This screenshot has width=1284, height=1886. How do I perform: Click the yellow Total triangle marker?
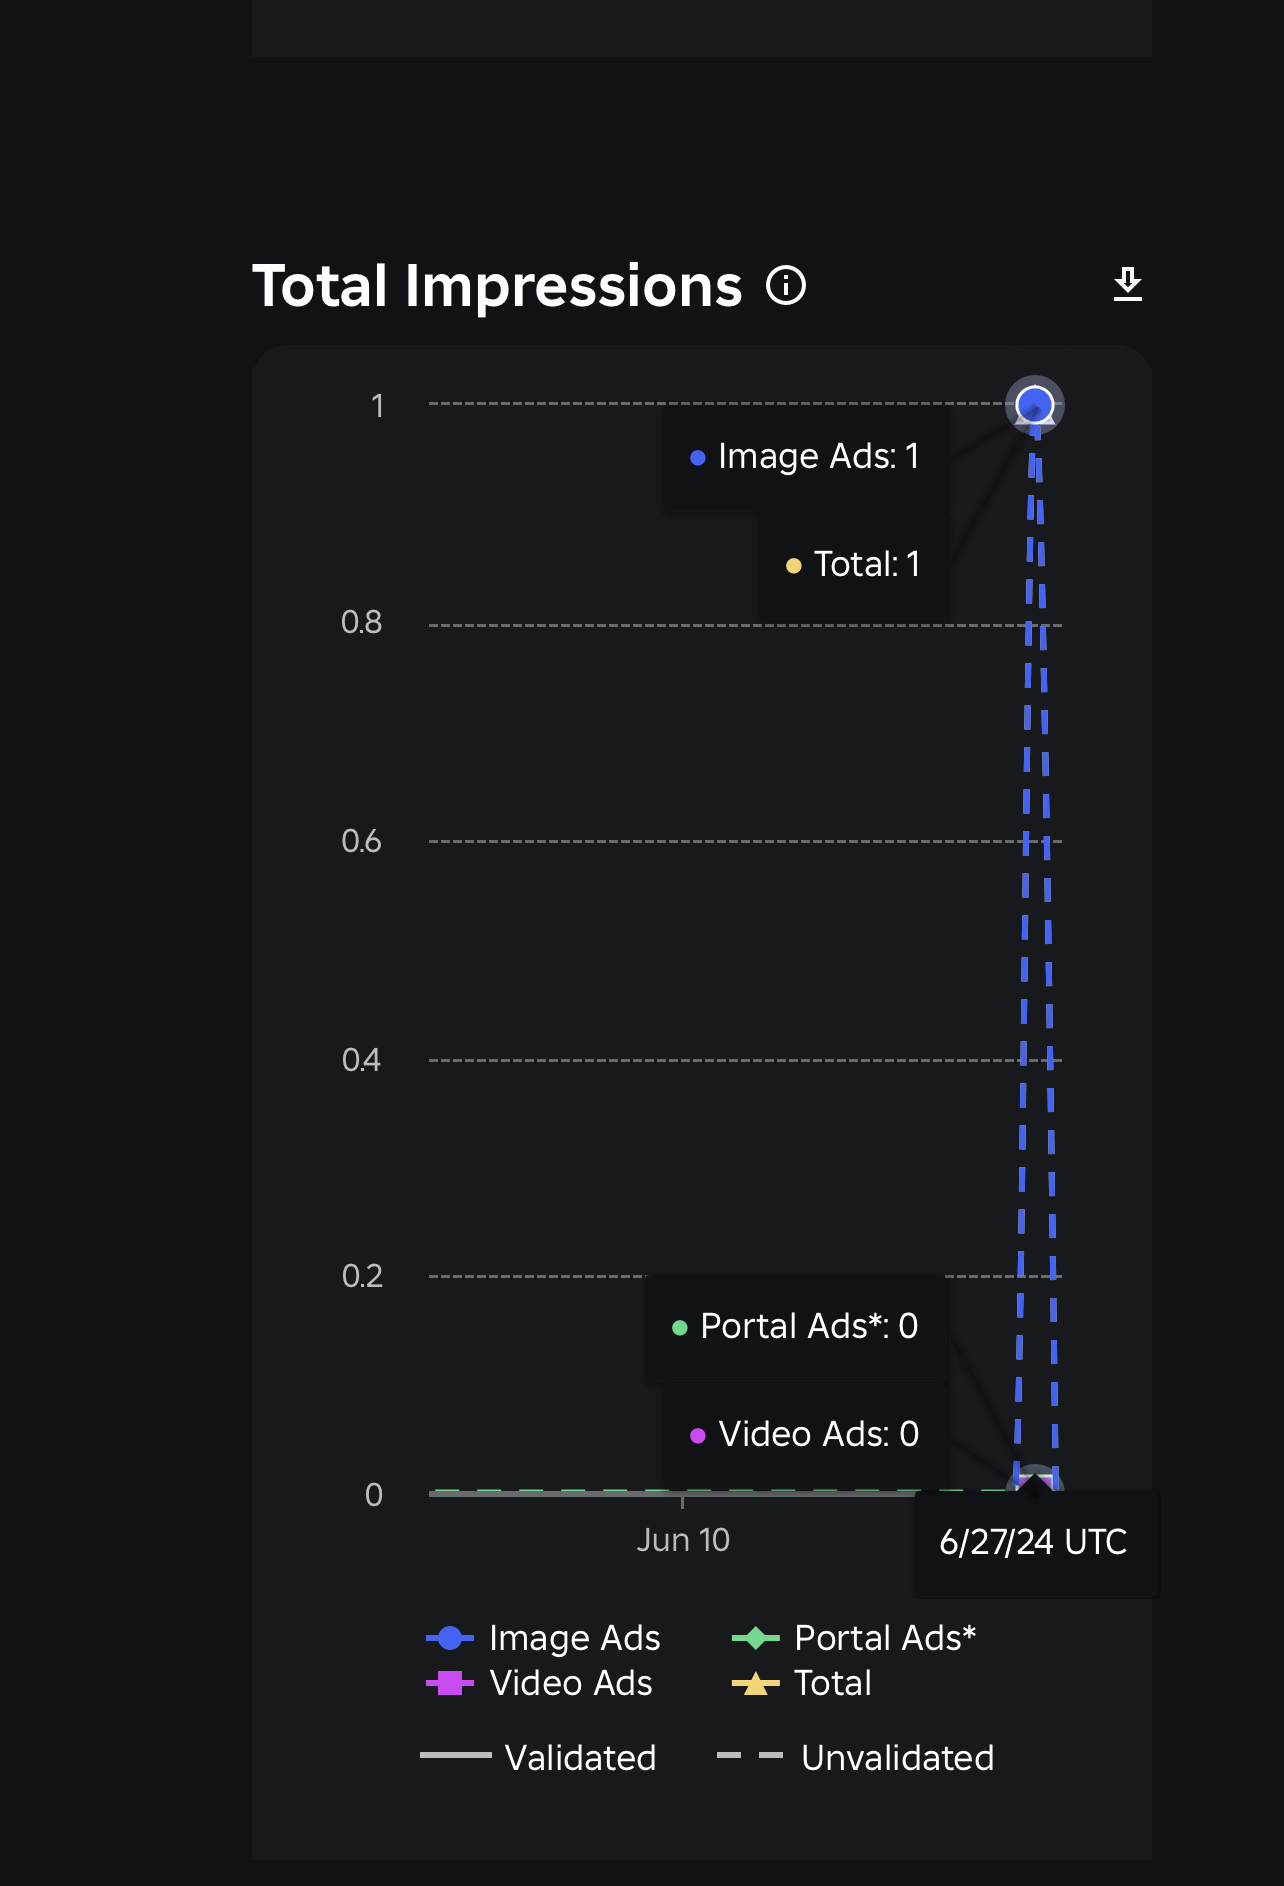tap(757, 1683)
